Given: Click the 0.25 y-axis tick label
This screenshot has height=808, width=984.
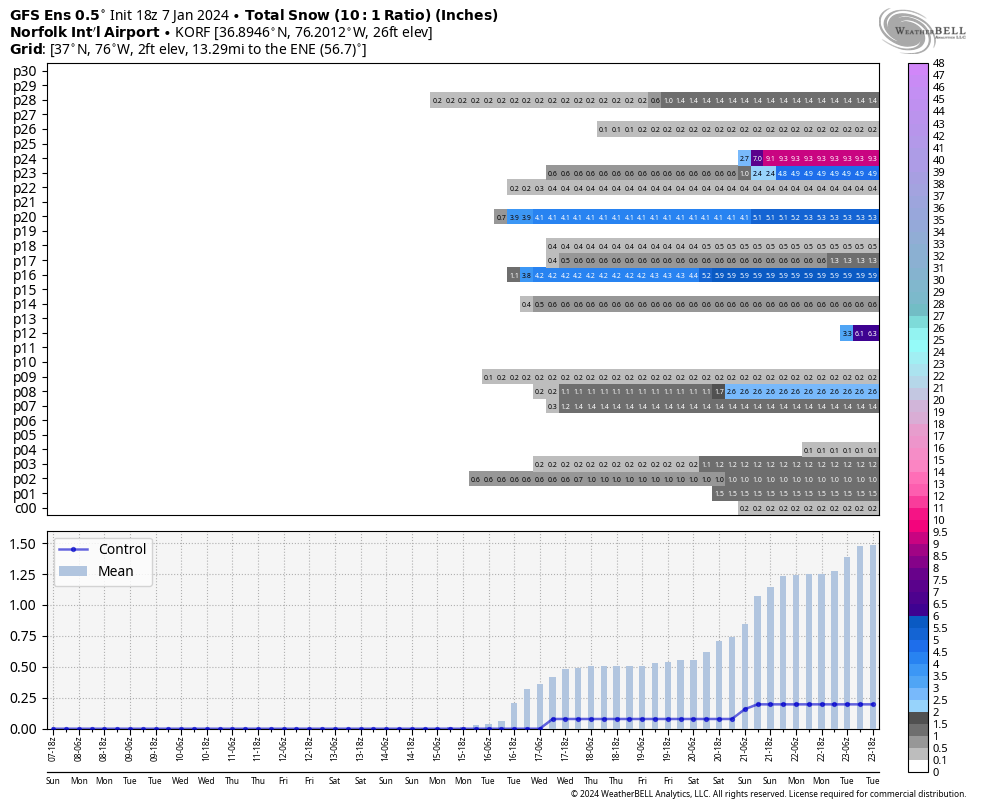Looking at the screenshot, I should [x=23, y=698].
